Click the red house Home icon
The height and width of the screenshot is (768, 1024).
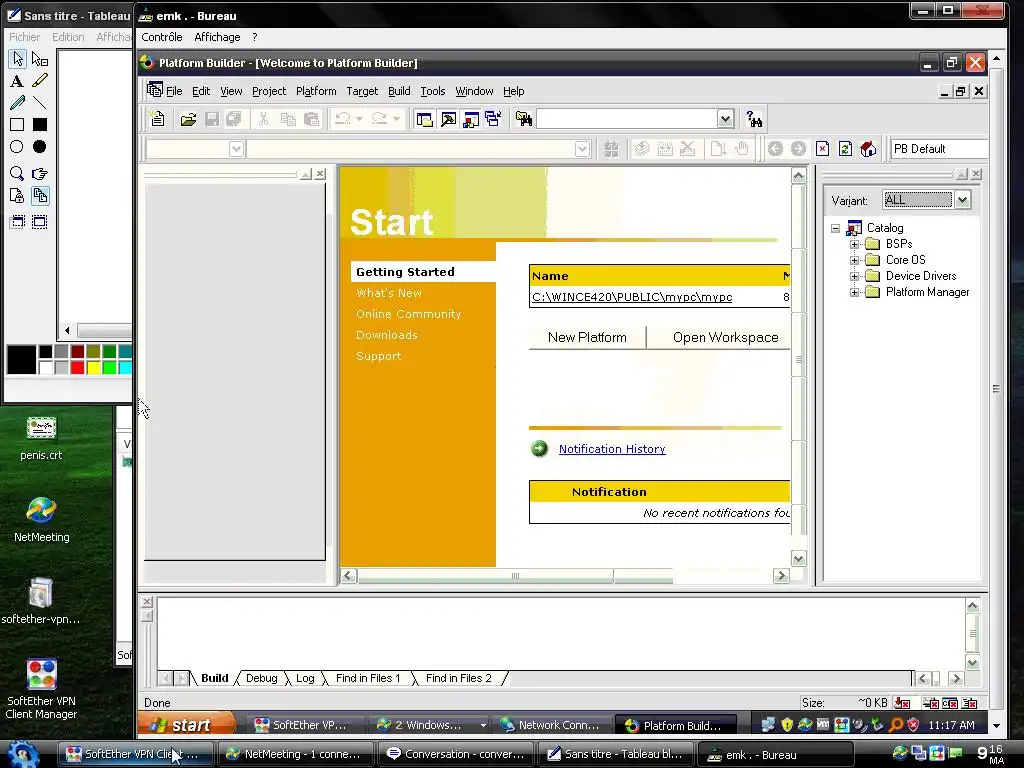[x=868, y=149]
